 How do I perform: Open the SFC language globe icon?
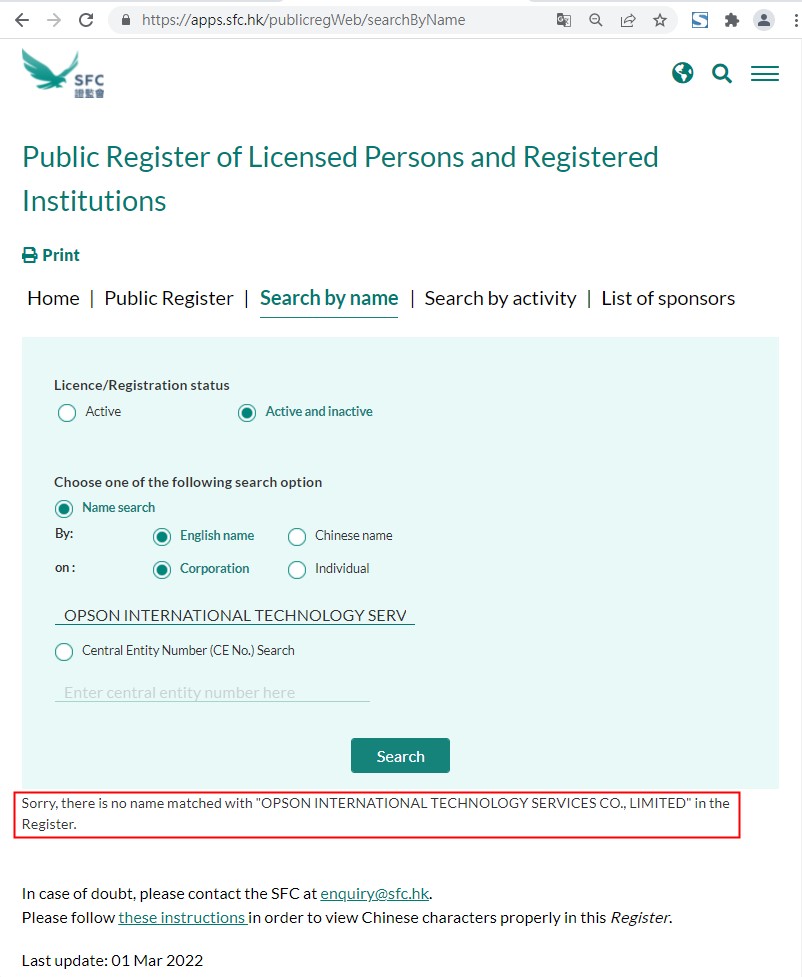click(683, 73)
